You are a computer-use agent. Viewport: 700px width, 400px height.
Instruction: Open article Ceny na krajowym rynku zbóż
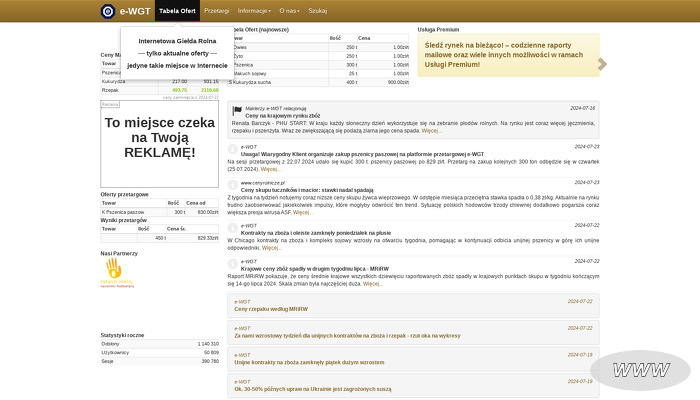(x=283, y=116)
